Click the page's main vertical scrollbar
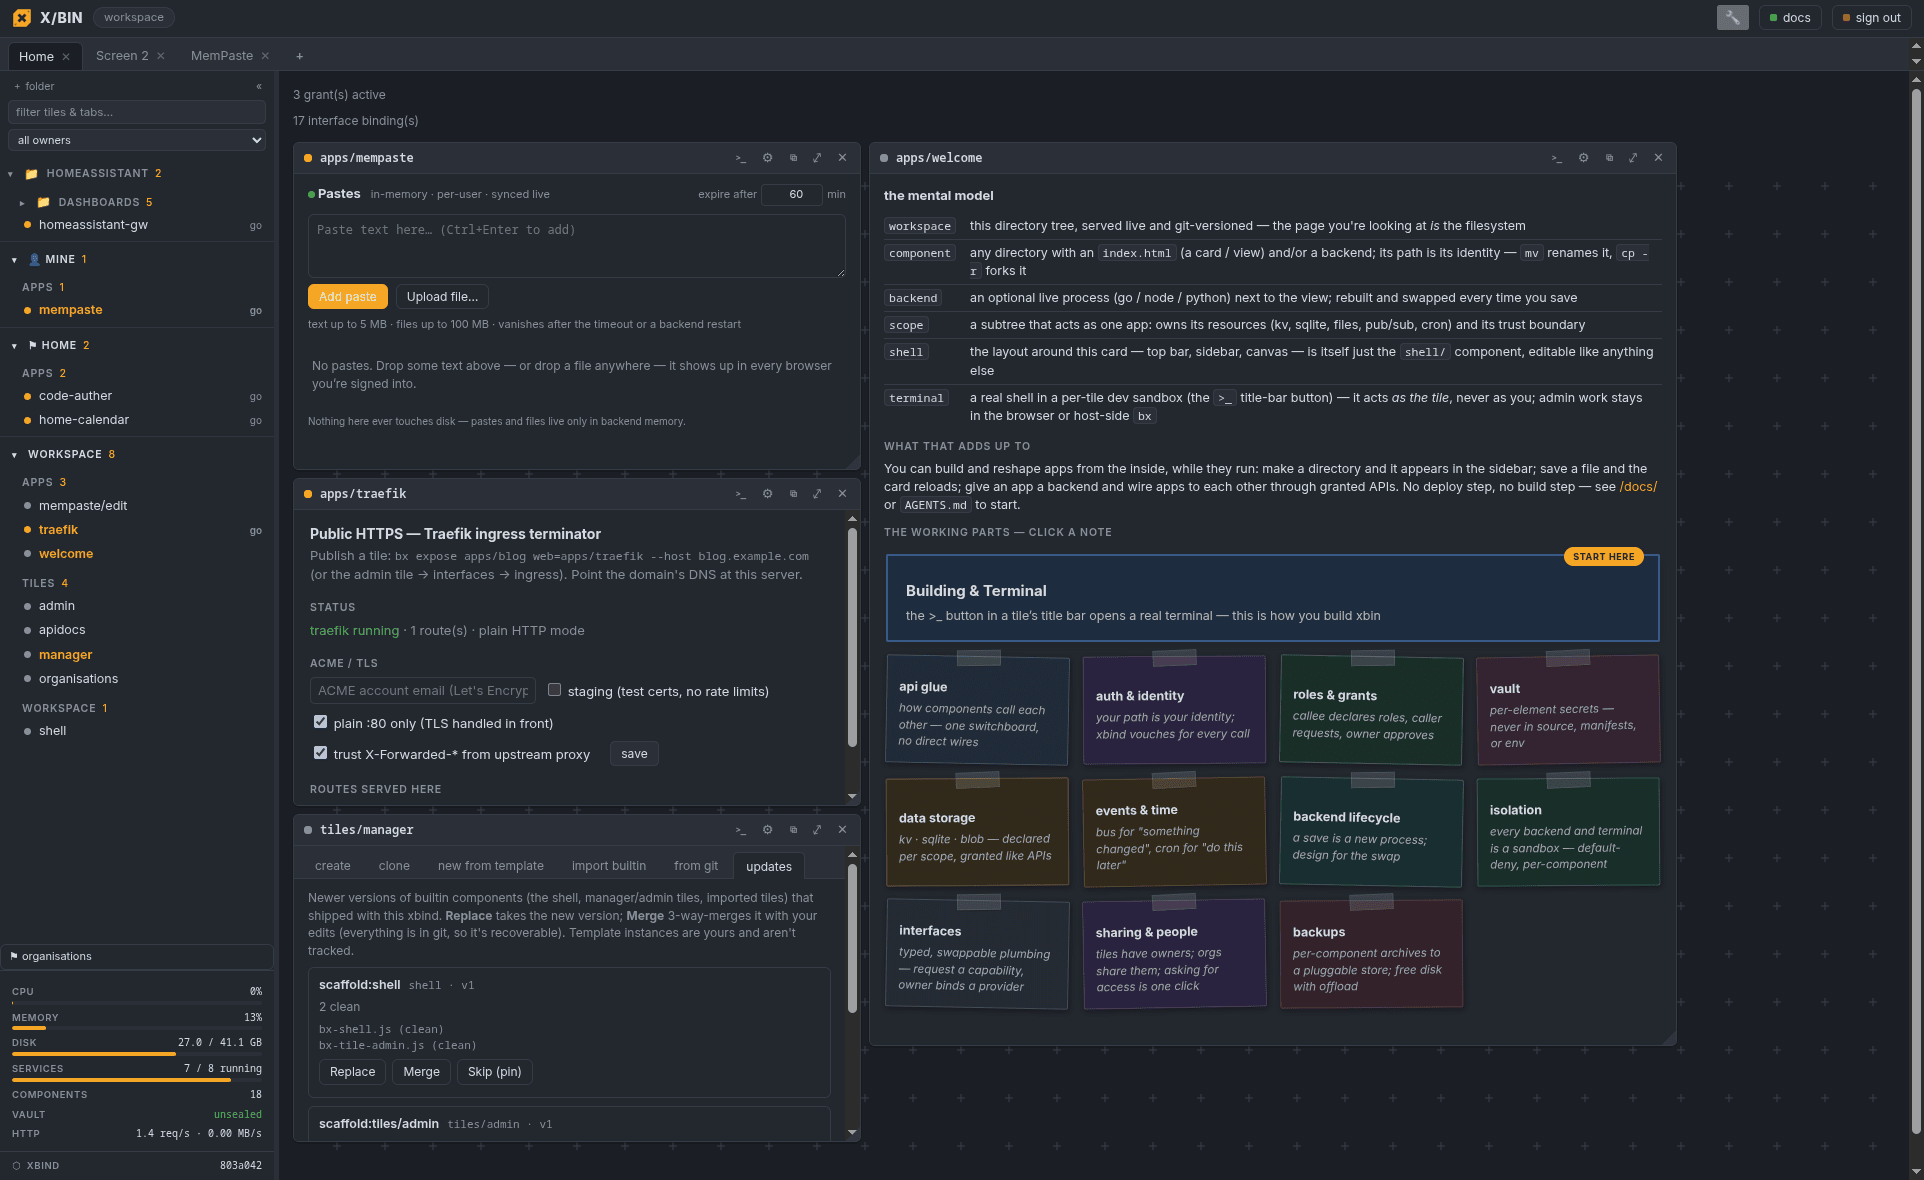This screenshot has height=1180, width=1924. (1916, 610)
